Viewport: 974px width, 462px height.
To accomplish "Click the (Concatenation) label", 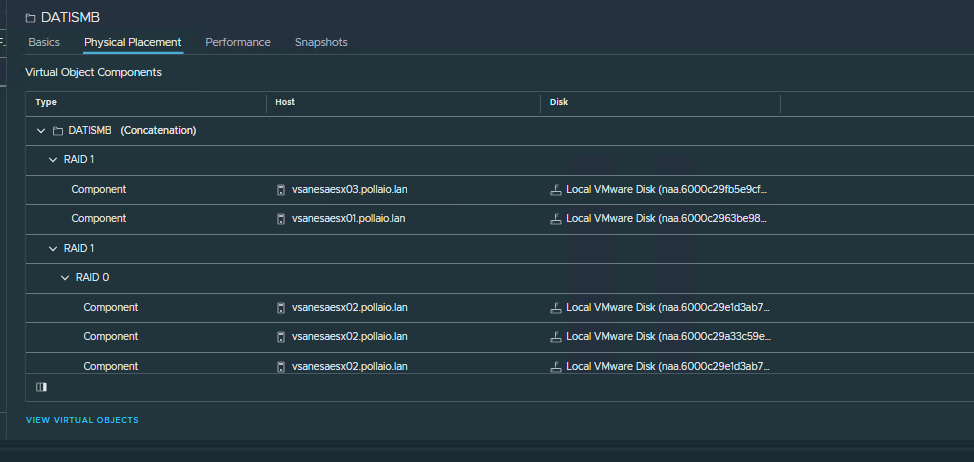I will 158,131.
